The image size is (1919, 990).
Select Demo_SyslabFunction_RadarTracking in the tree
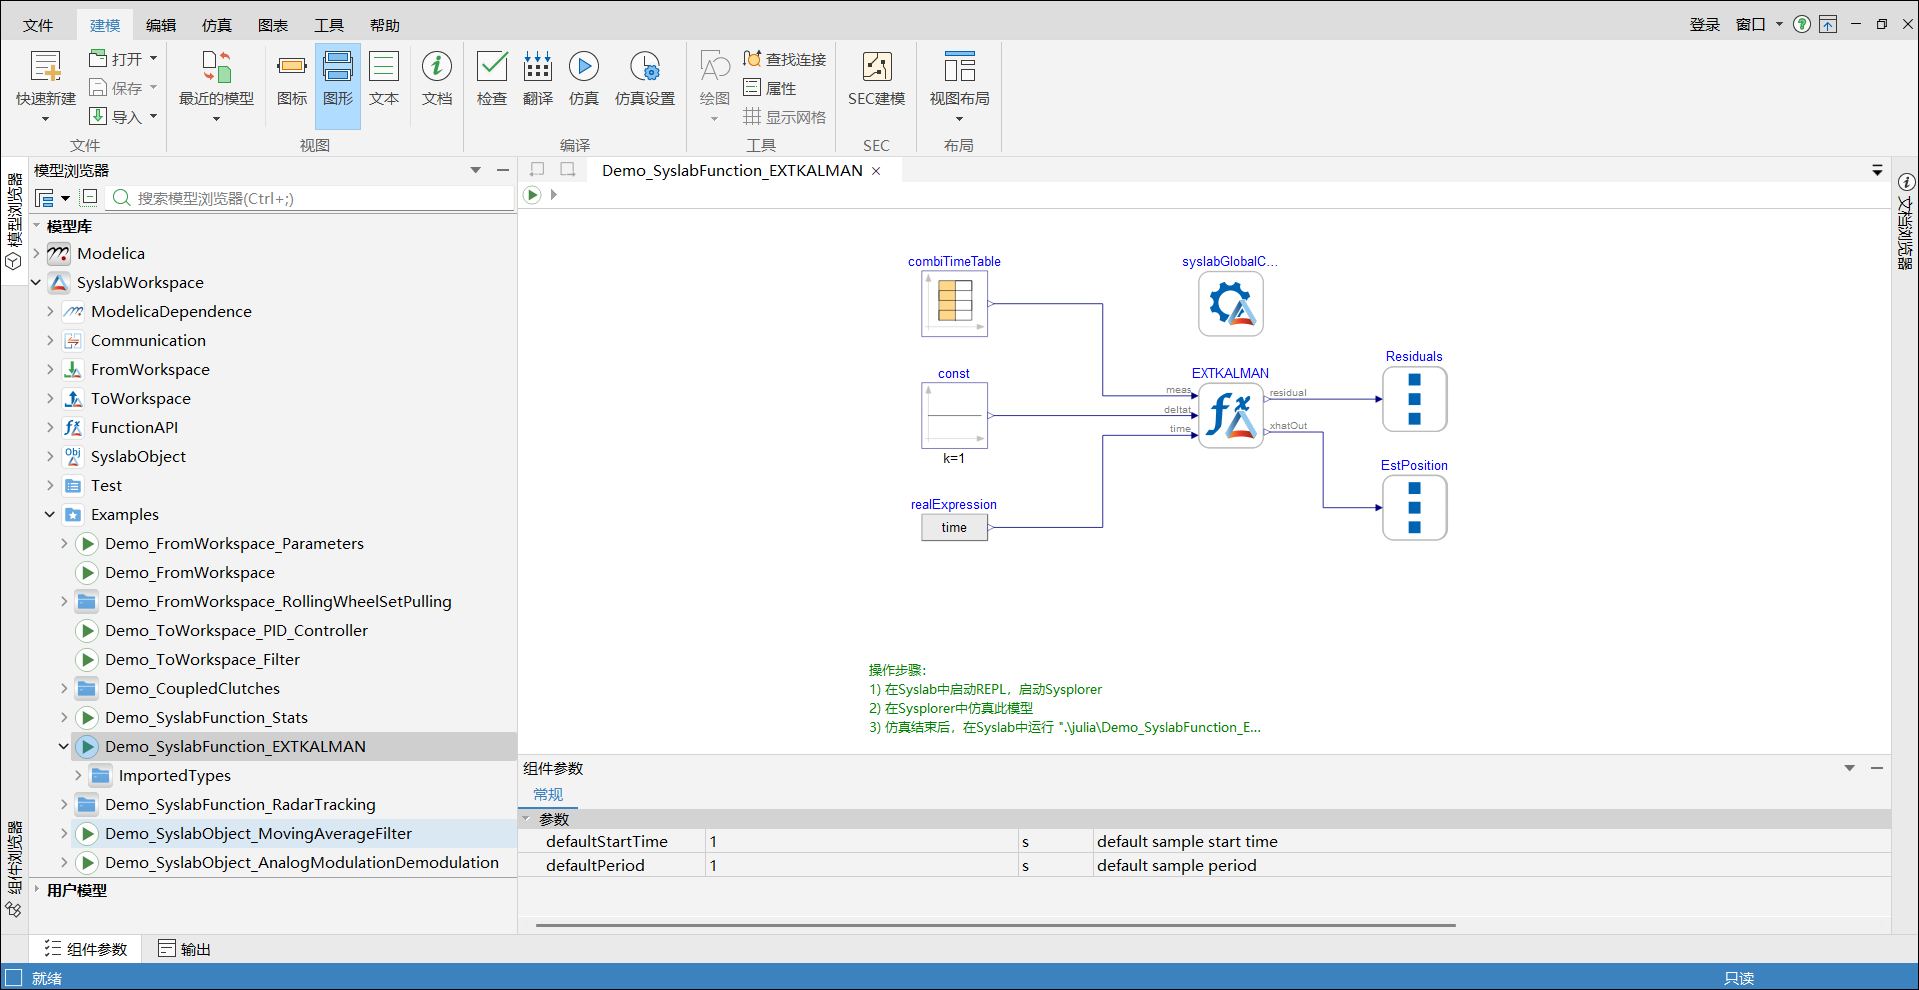click(240, 805)
